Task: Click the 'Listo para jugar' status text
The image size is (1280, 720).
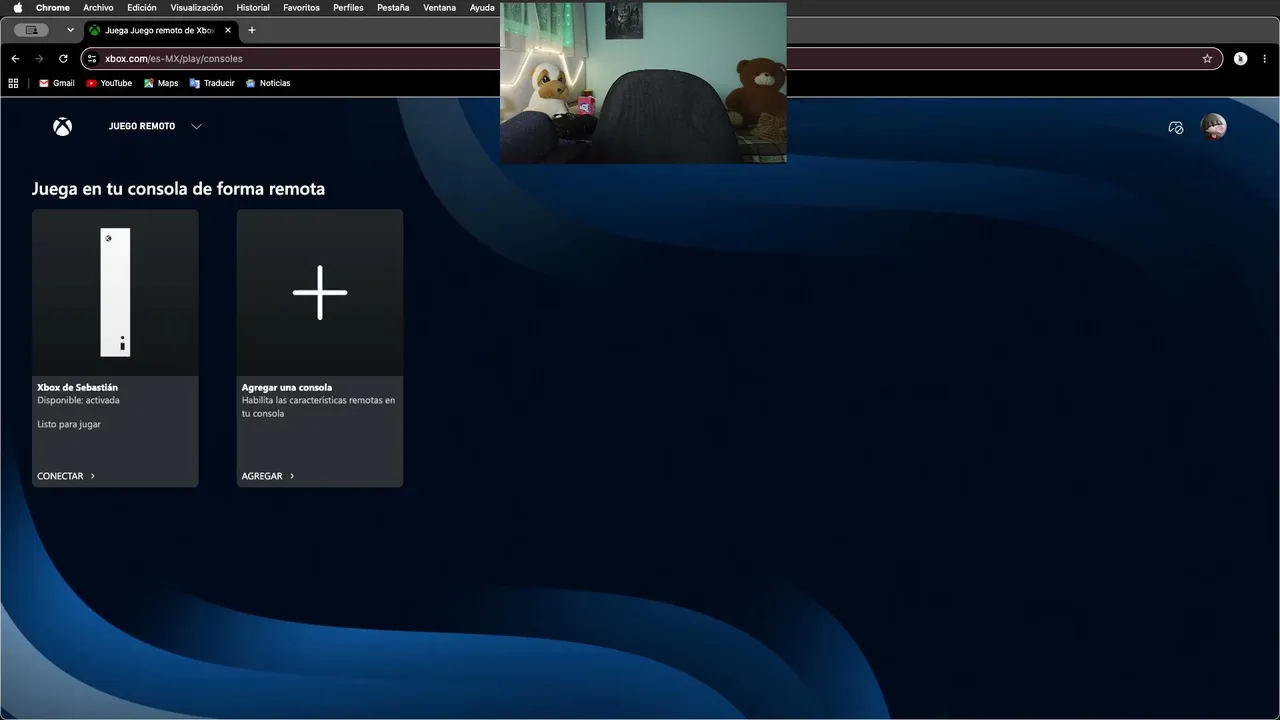Action: (69, 424)
